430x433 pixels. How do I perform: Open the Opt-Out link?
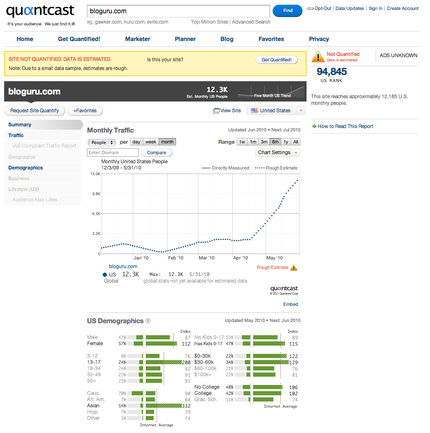point(323,8)
